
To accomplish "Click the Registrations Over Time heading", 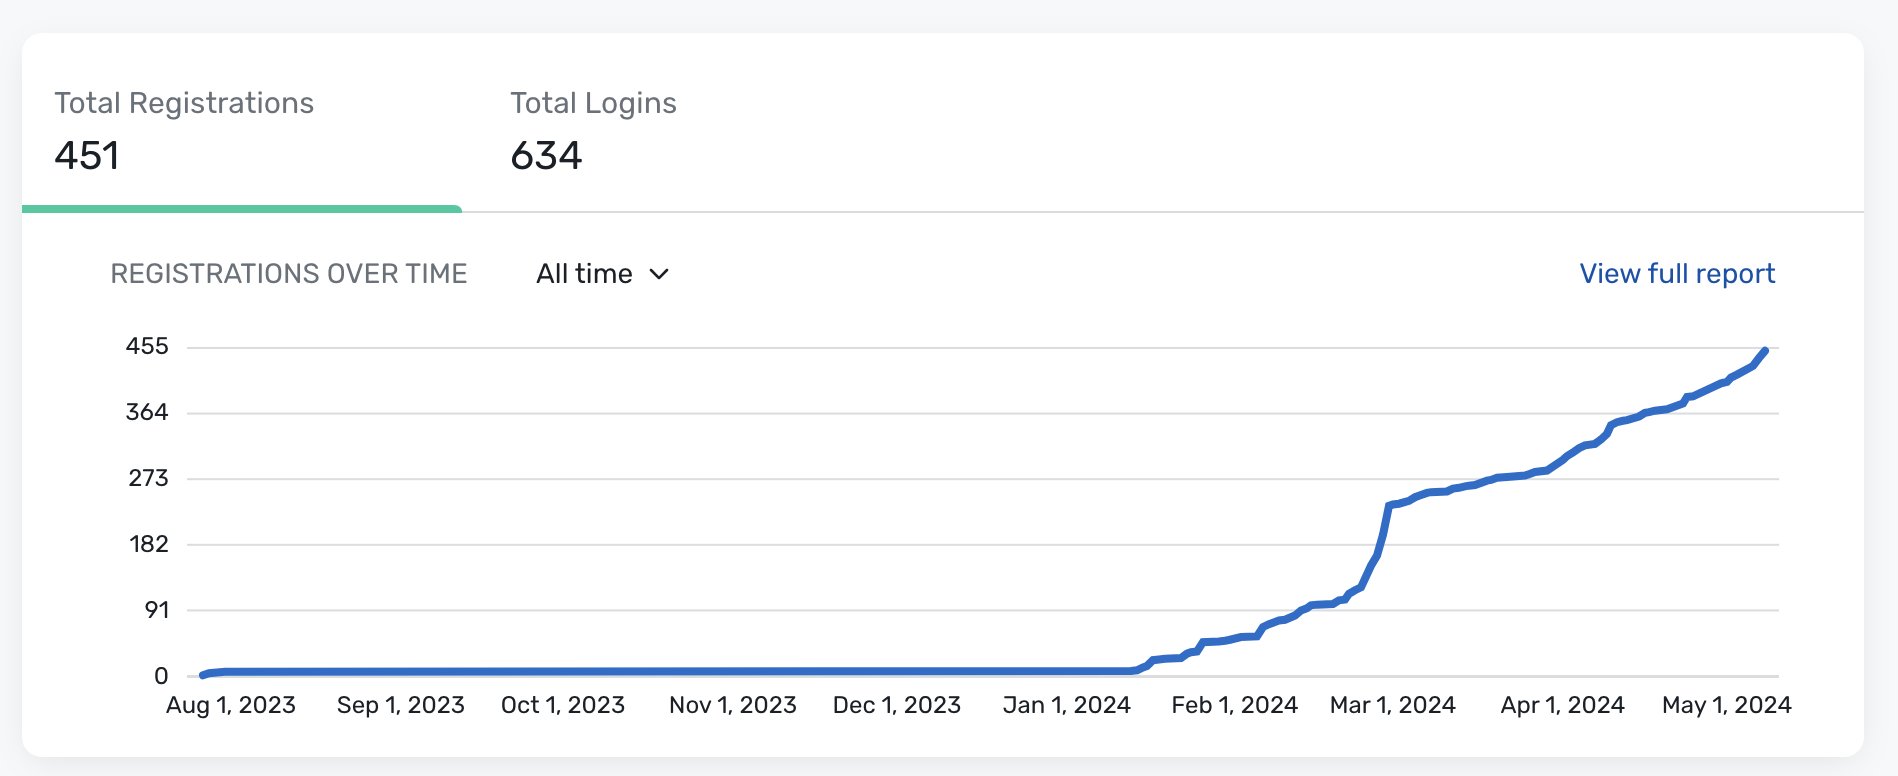I will click(x=289, y=274).
